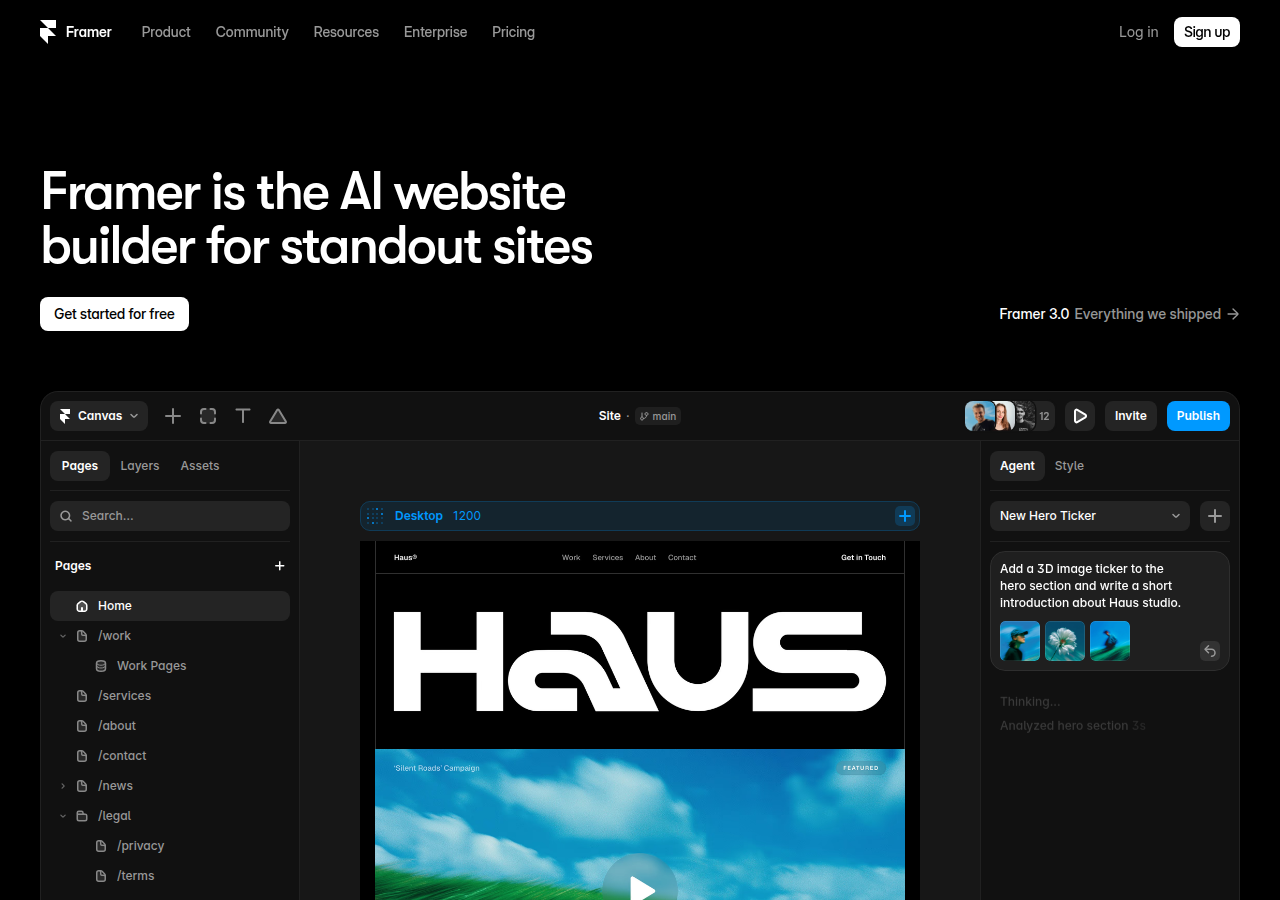The image size is (1280, 900).
Task: Click the Search pages input field
Action: (170, 516)
